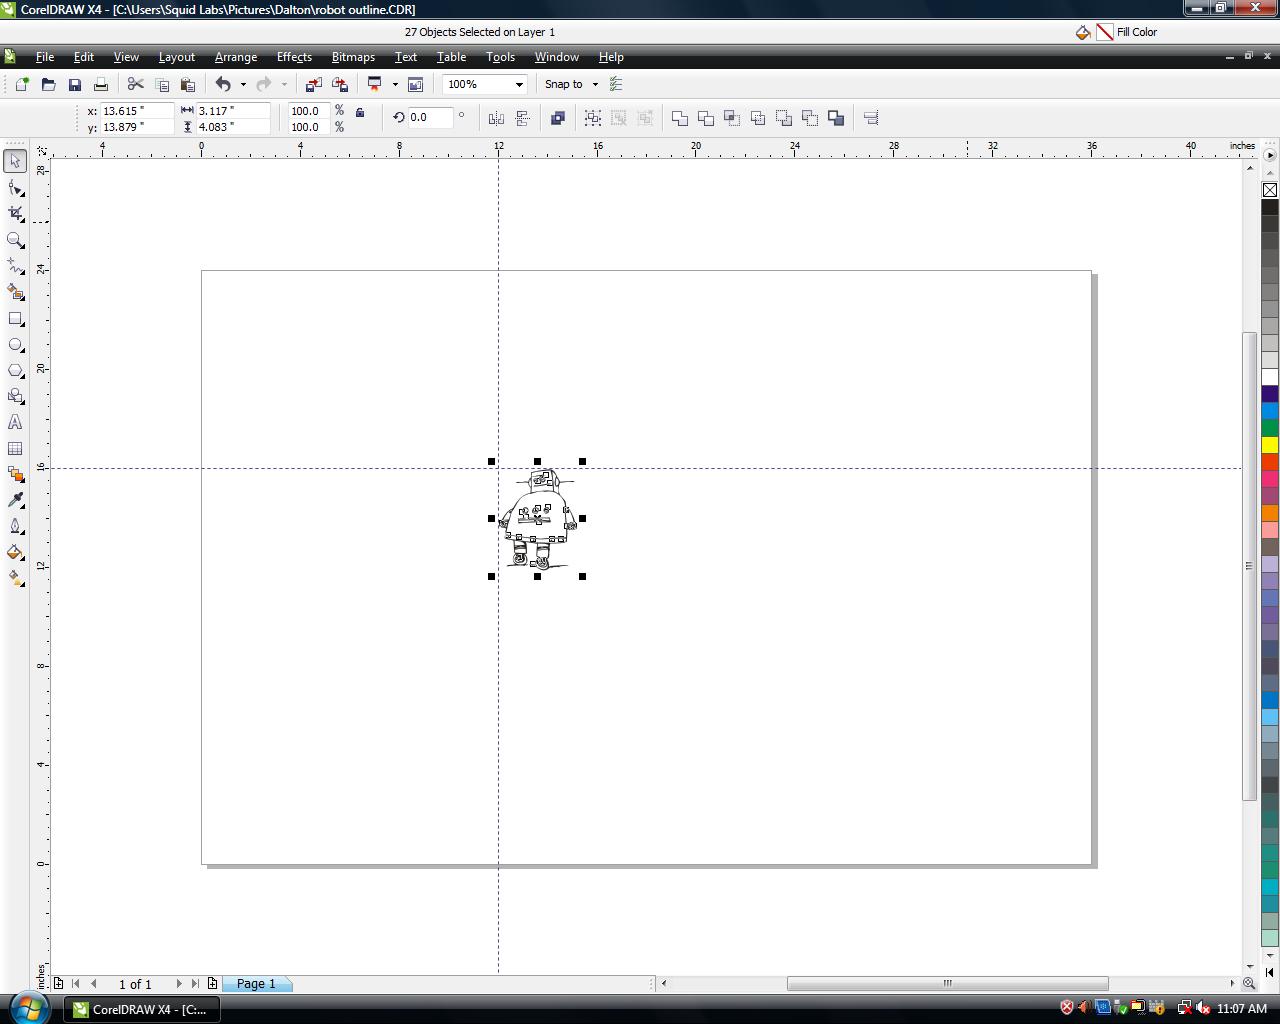Screen dimensions: 1280x1024
Task: Open the Effects menu
Action: tap(294, 57)
